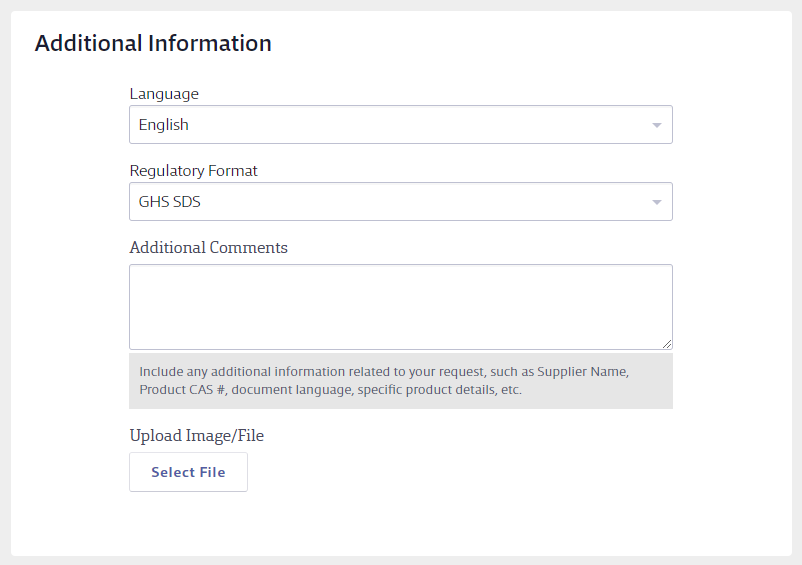This screenshot has height=565, width=802.
Task: Click 'specific product details' in hint text
Action: coord(427,390)
